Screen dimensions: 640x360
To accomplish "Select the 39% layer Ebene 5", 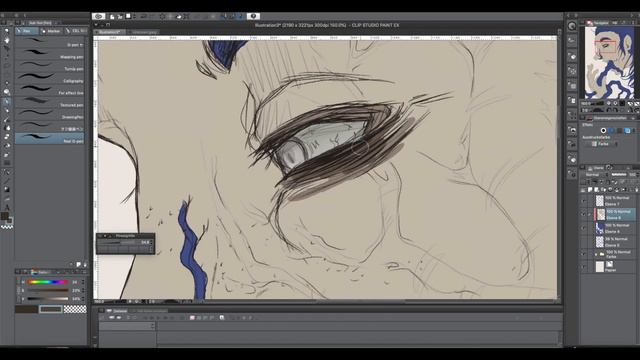I will point(615,242).
